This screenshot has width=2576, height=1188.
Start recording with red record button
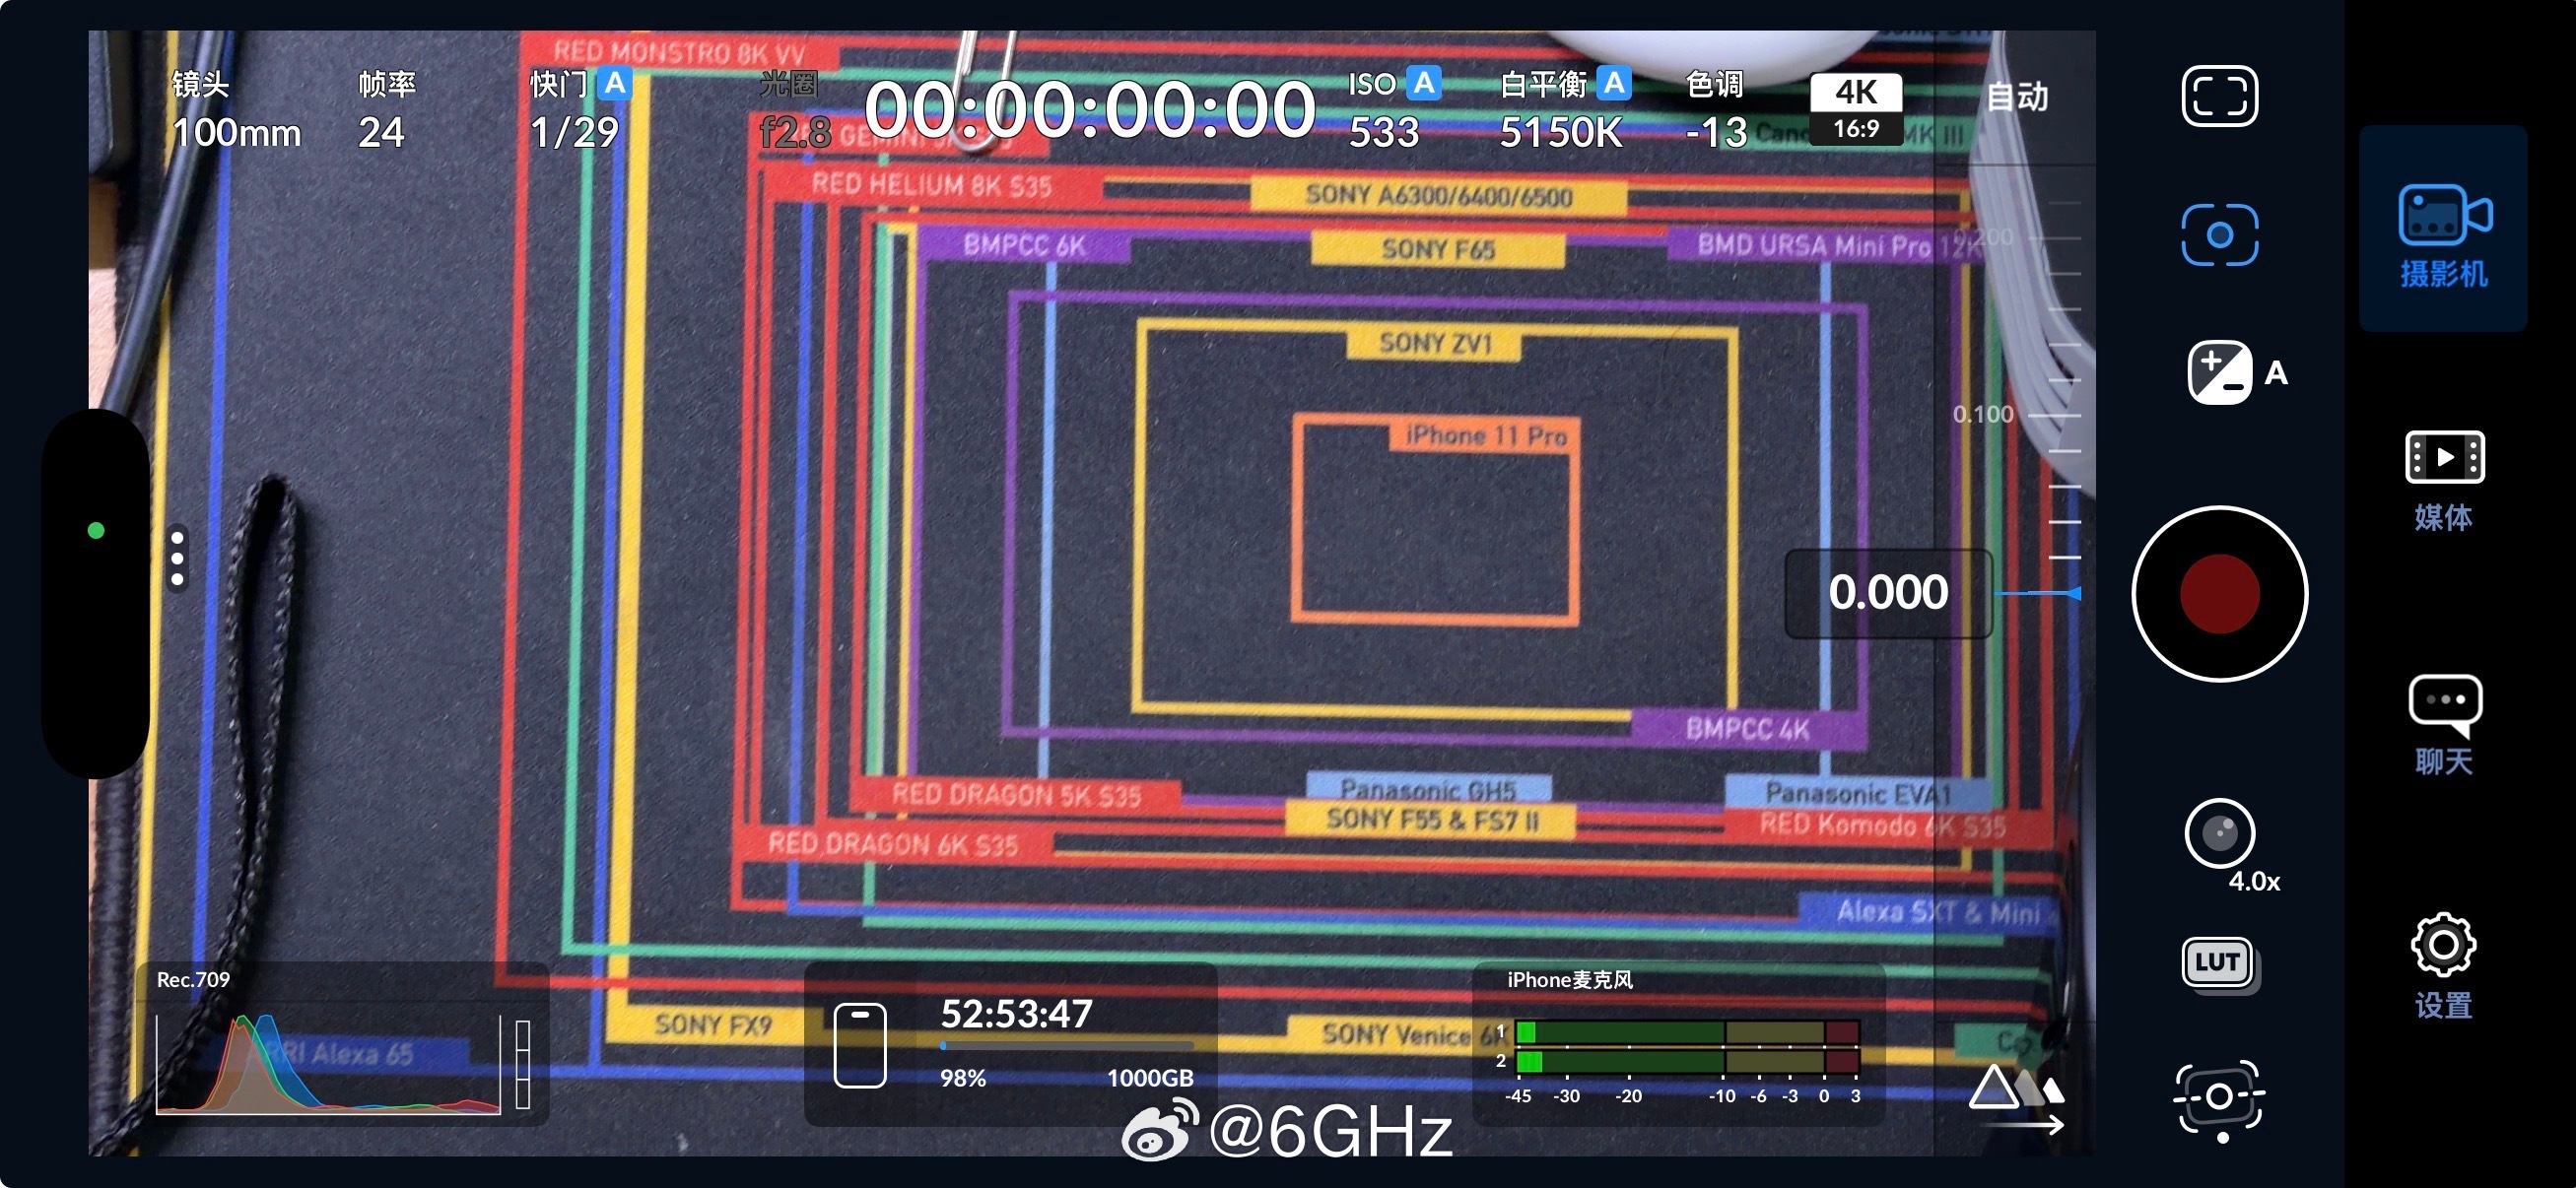pos(2219,594)
